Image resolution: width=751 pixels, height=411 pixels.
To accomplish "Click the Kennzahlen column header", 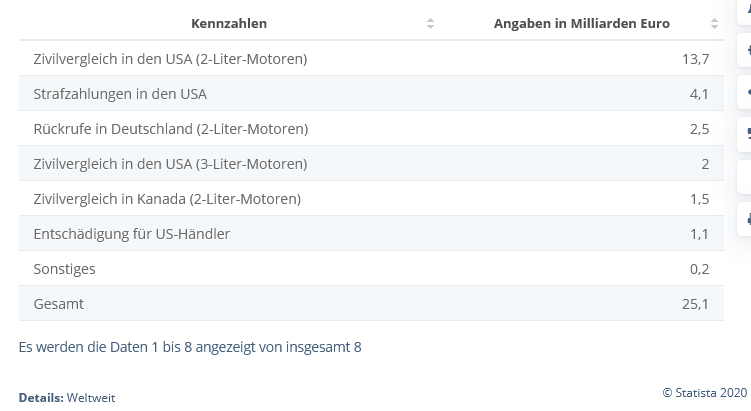I will (229, 23).
